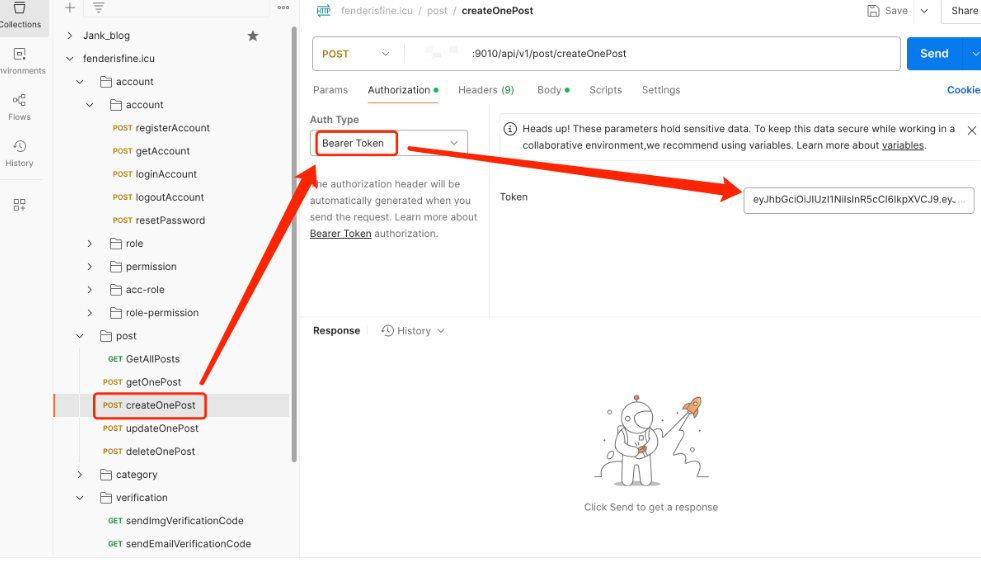Dismiss the Heads up banner with the X
The width and height of the screenshot is (981, 562).
[x=970, y=129]
